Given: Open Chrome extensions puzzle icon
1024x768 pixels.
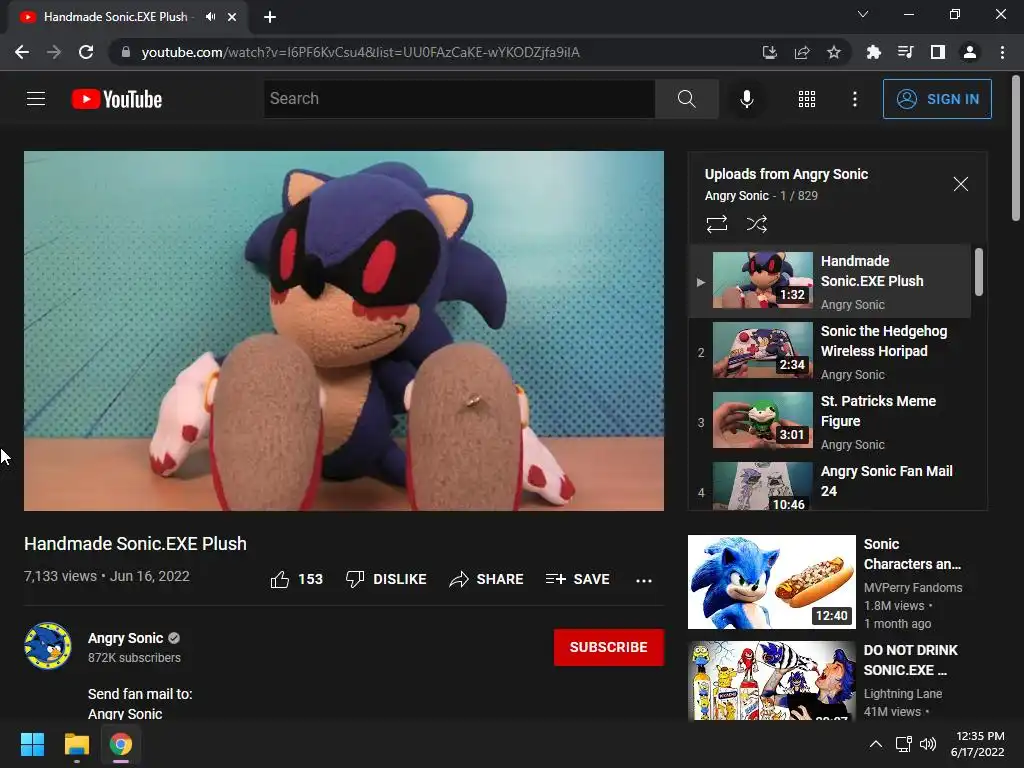Looking at the screenshot, I should [x=873, y=52].
